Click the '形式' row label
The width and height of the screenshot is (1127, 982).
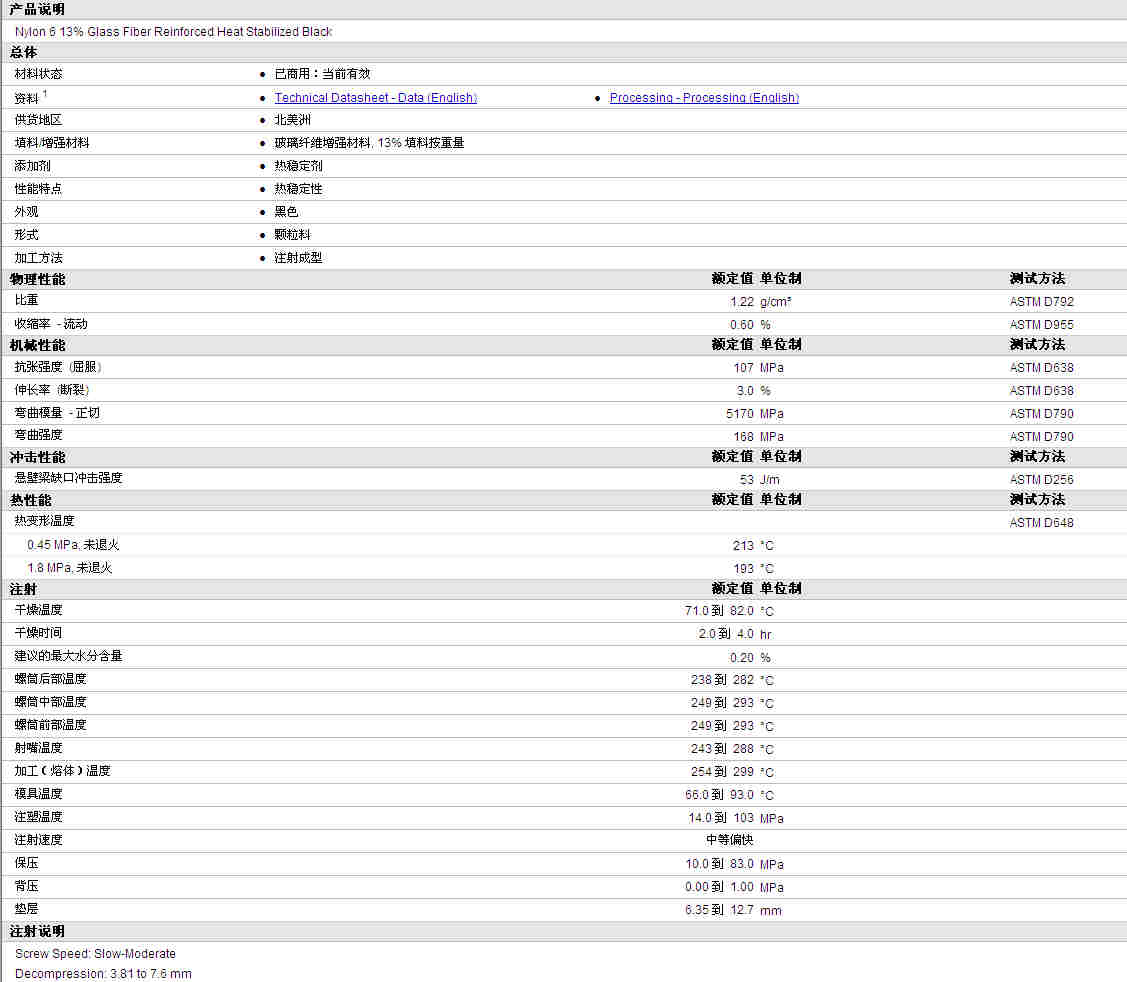pyautogui.click(x=26, y=235)
